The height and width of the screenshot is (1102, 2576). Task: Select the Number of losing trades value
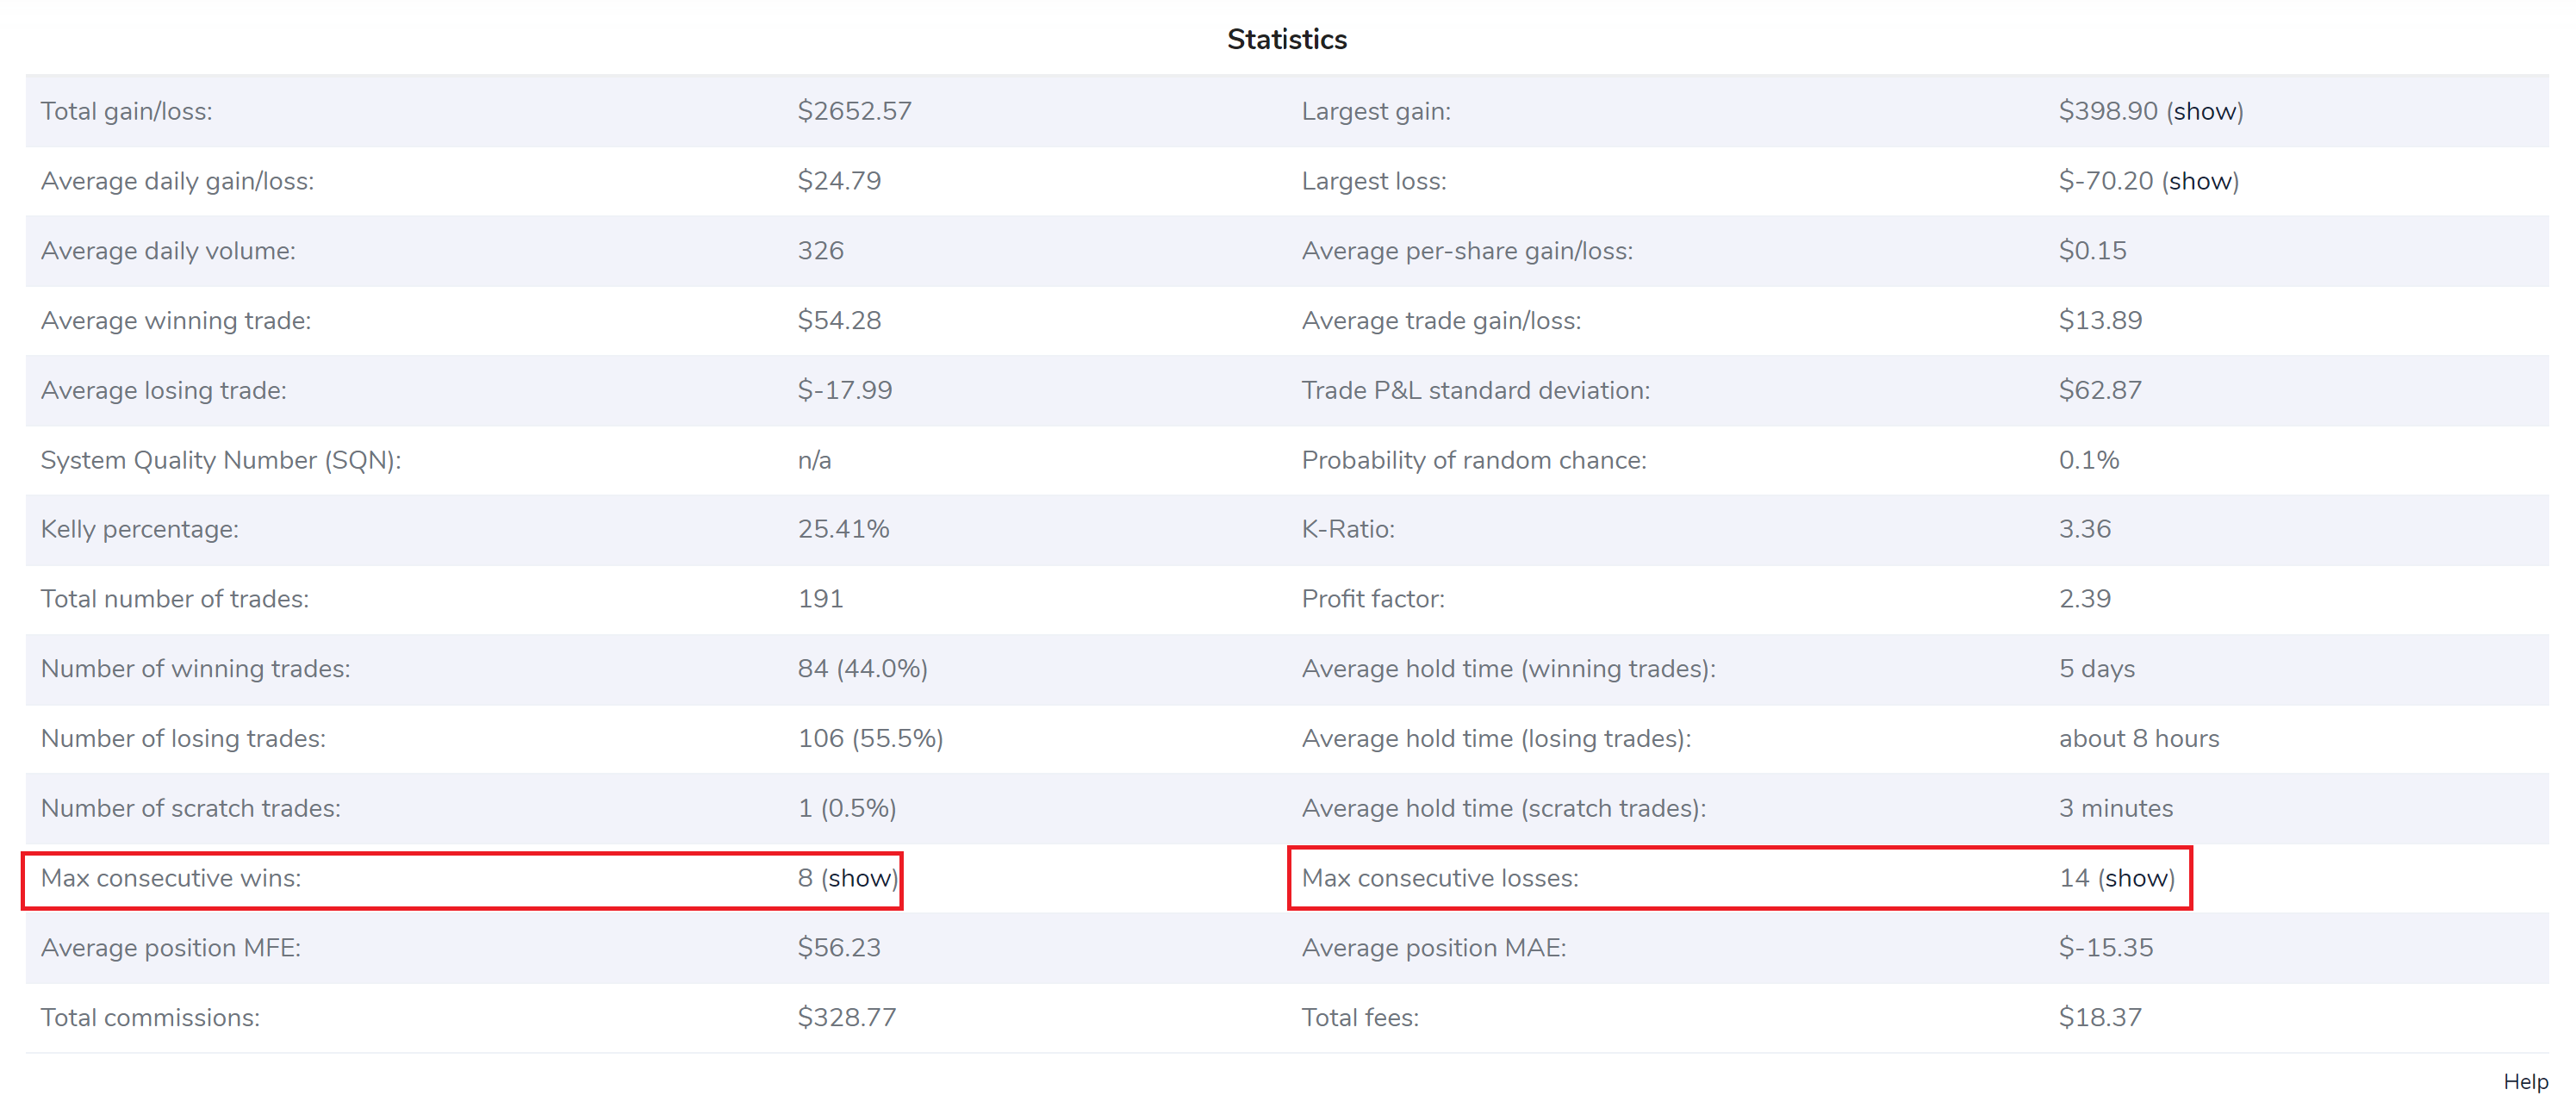coord(870,738)
